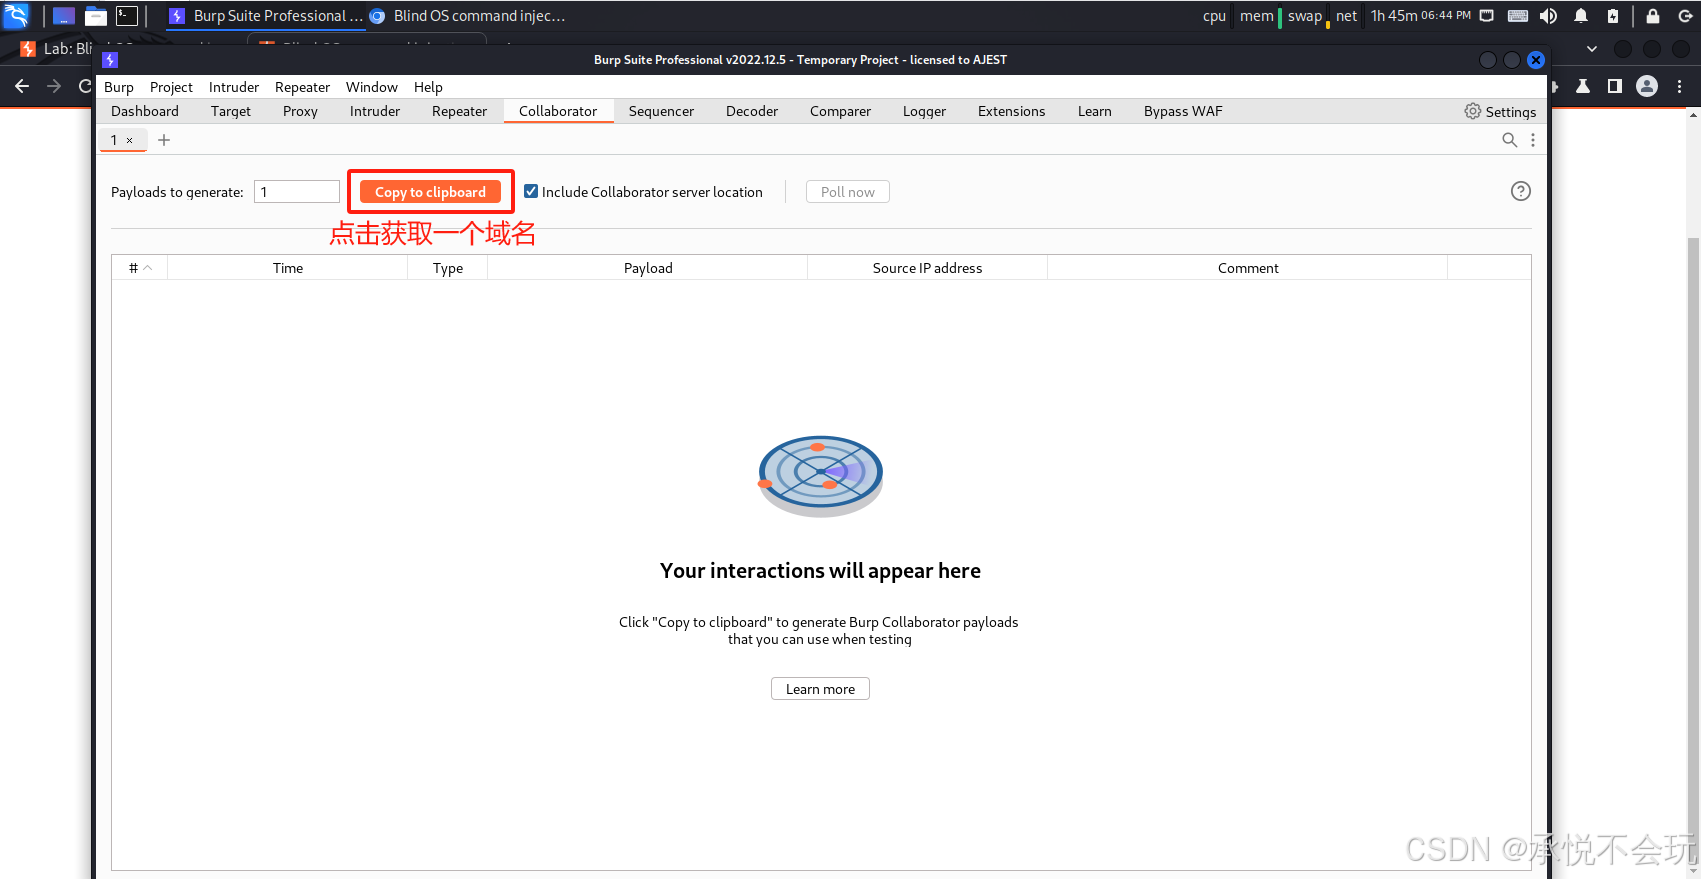
Task: Sort by Source IP address column header
Action: [928, 268]
